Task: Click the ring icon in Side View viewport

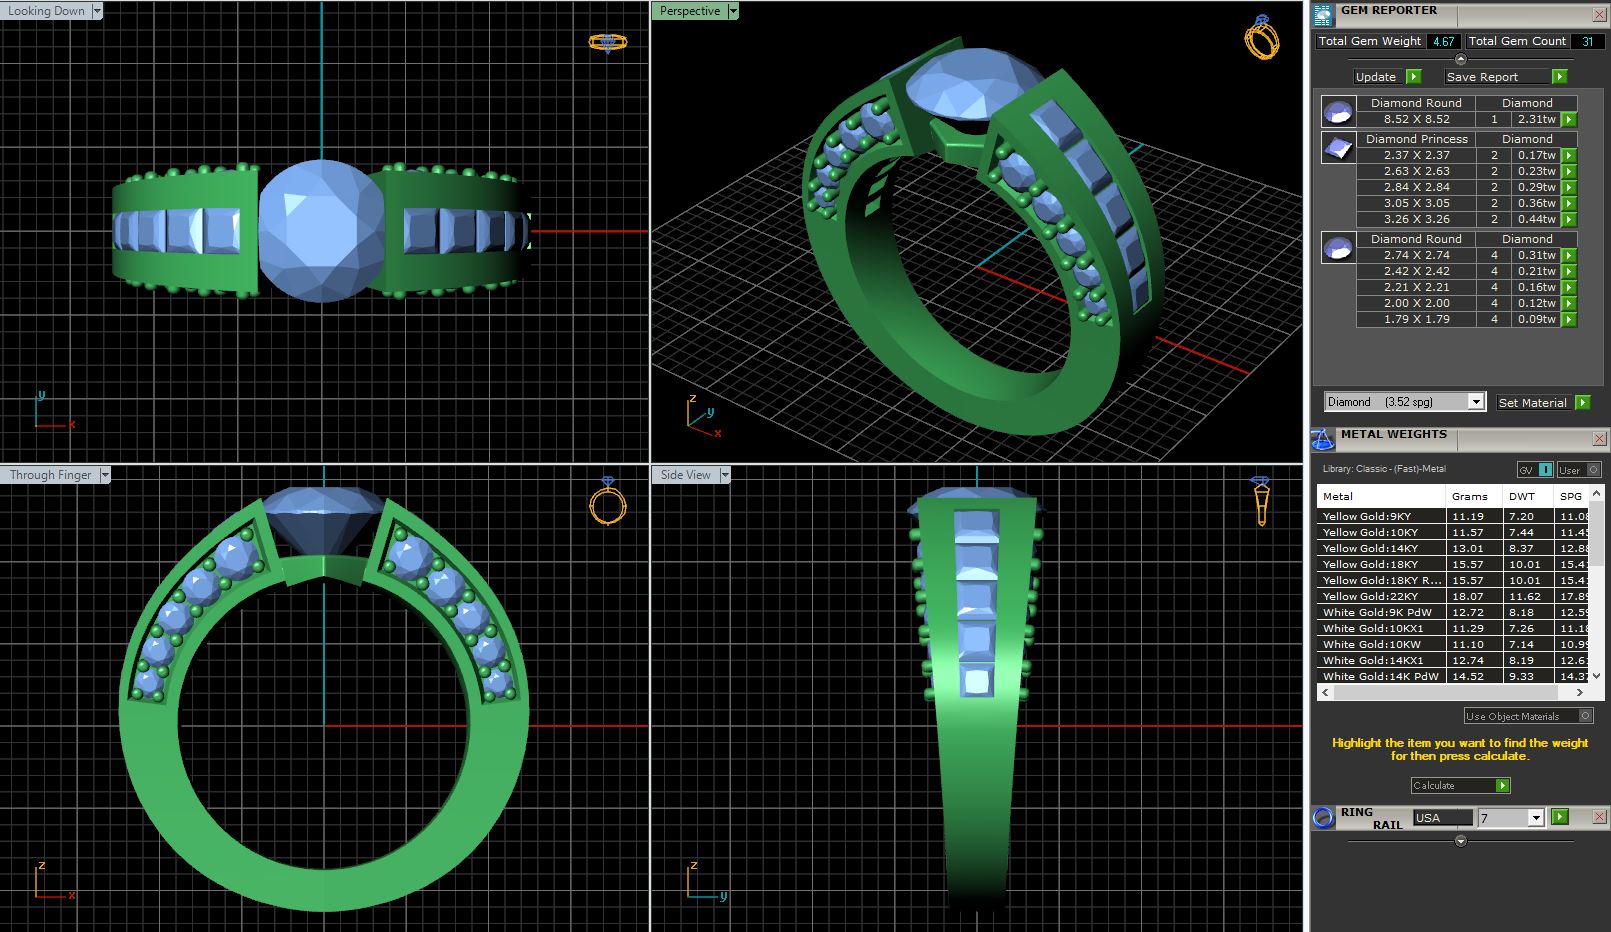Action: click(x=1261, y=499)
